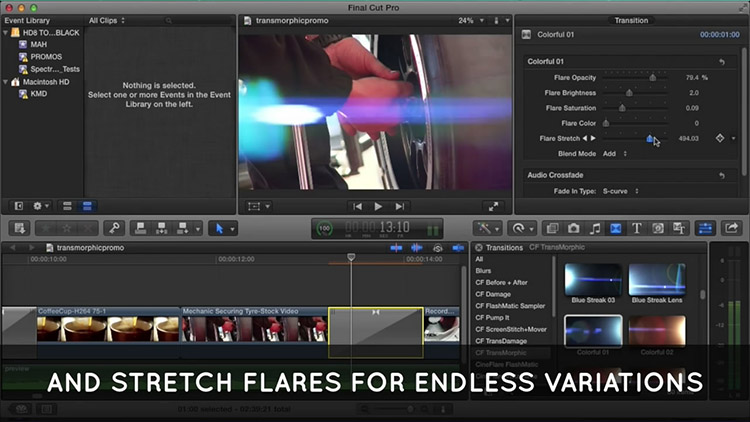Toggle solo in the timeline

[438, 247]
